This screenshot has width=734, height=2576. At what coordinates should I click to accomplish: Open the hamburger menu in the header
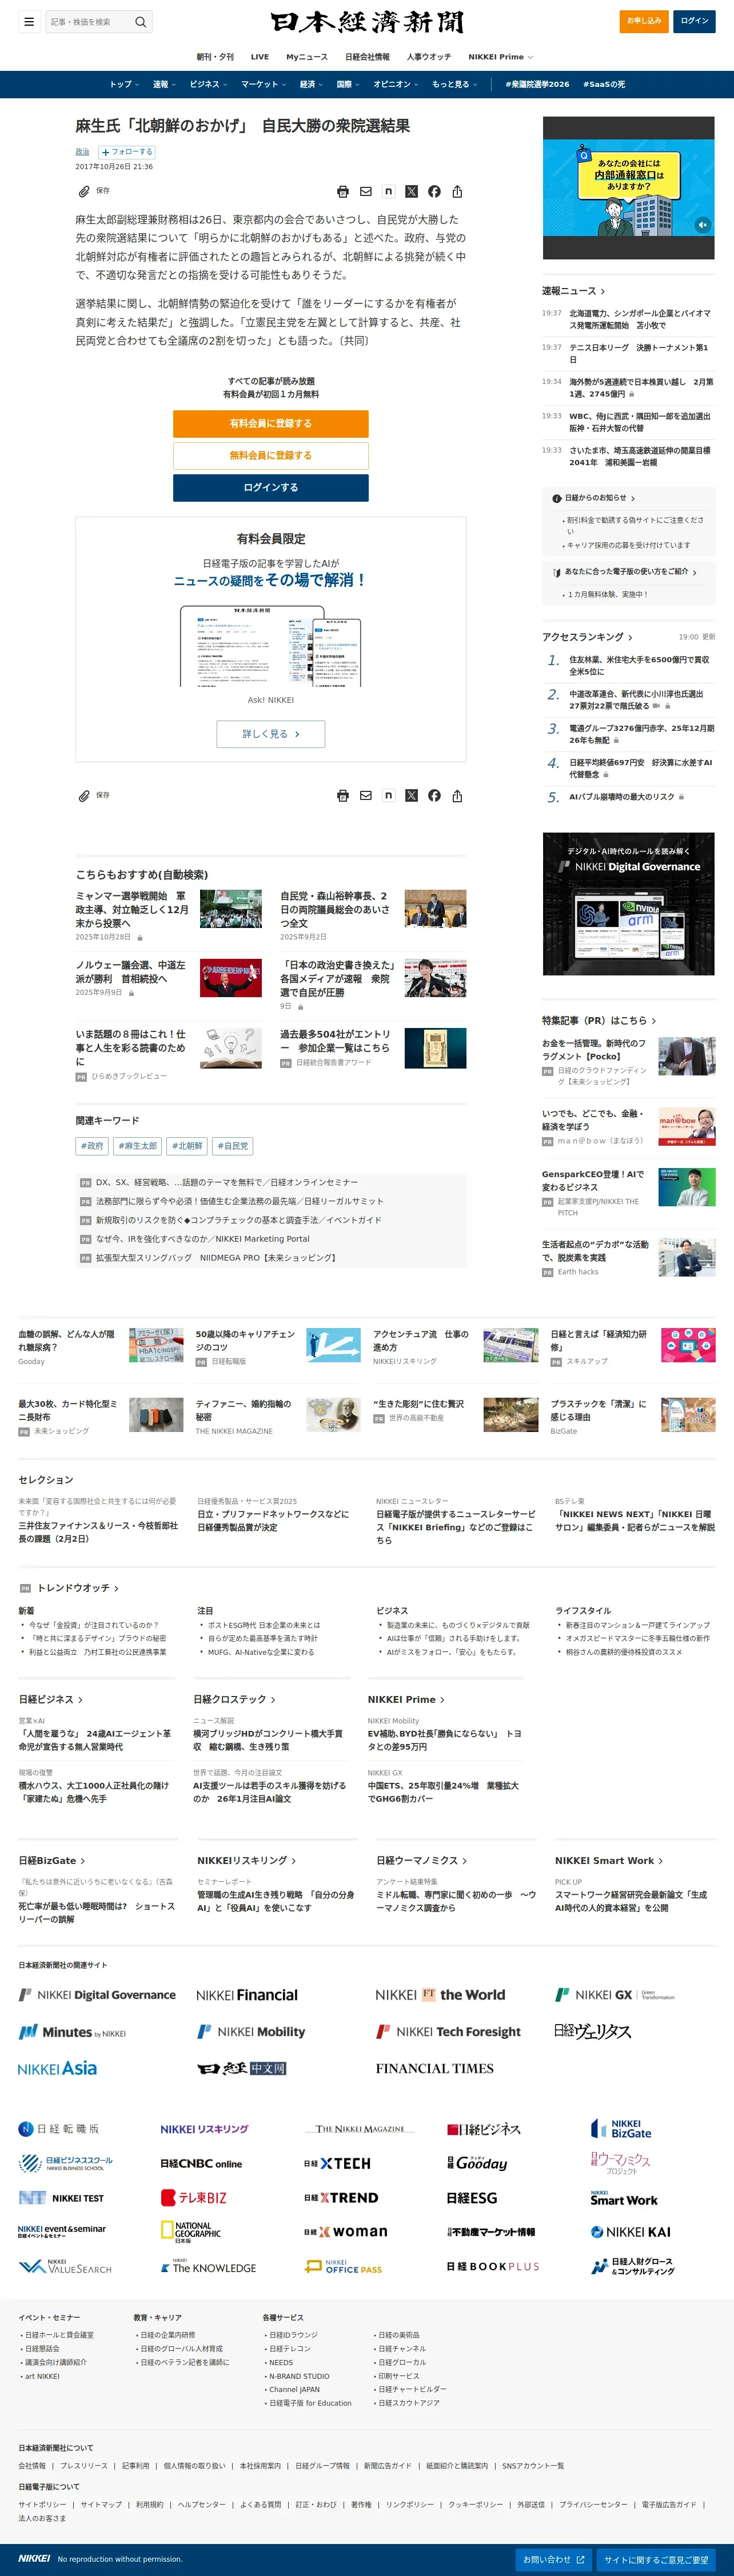[29, 21]
